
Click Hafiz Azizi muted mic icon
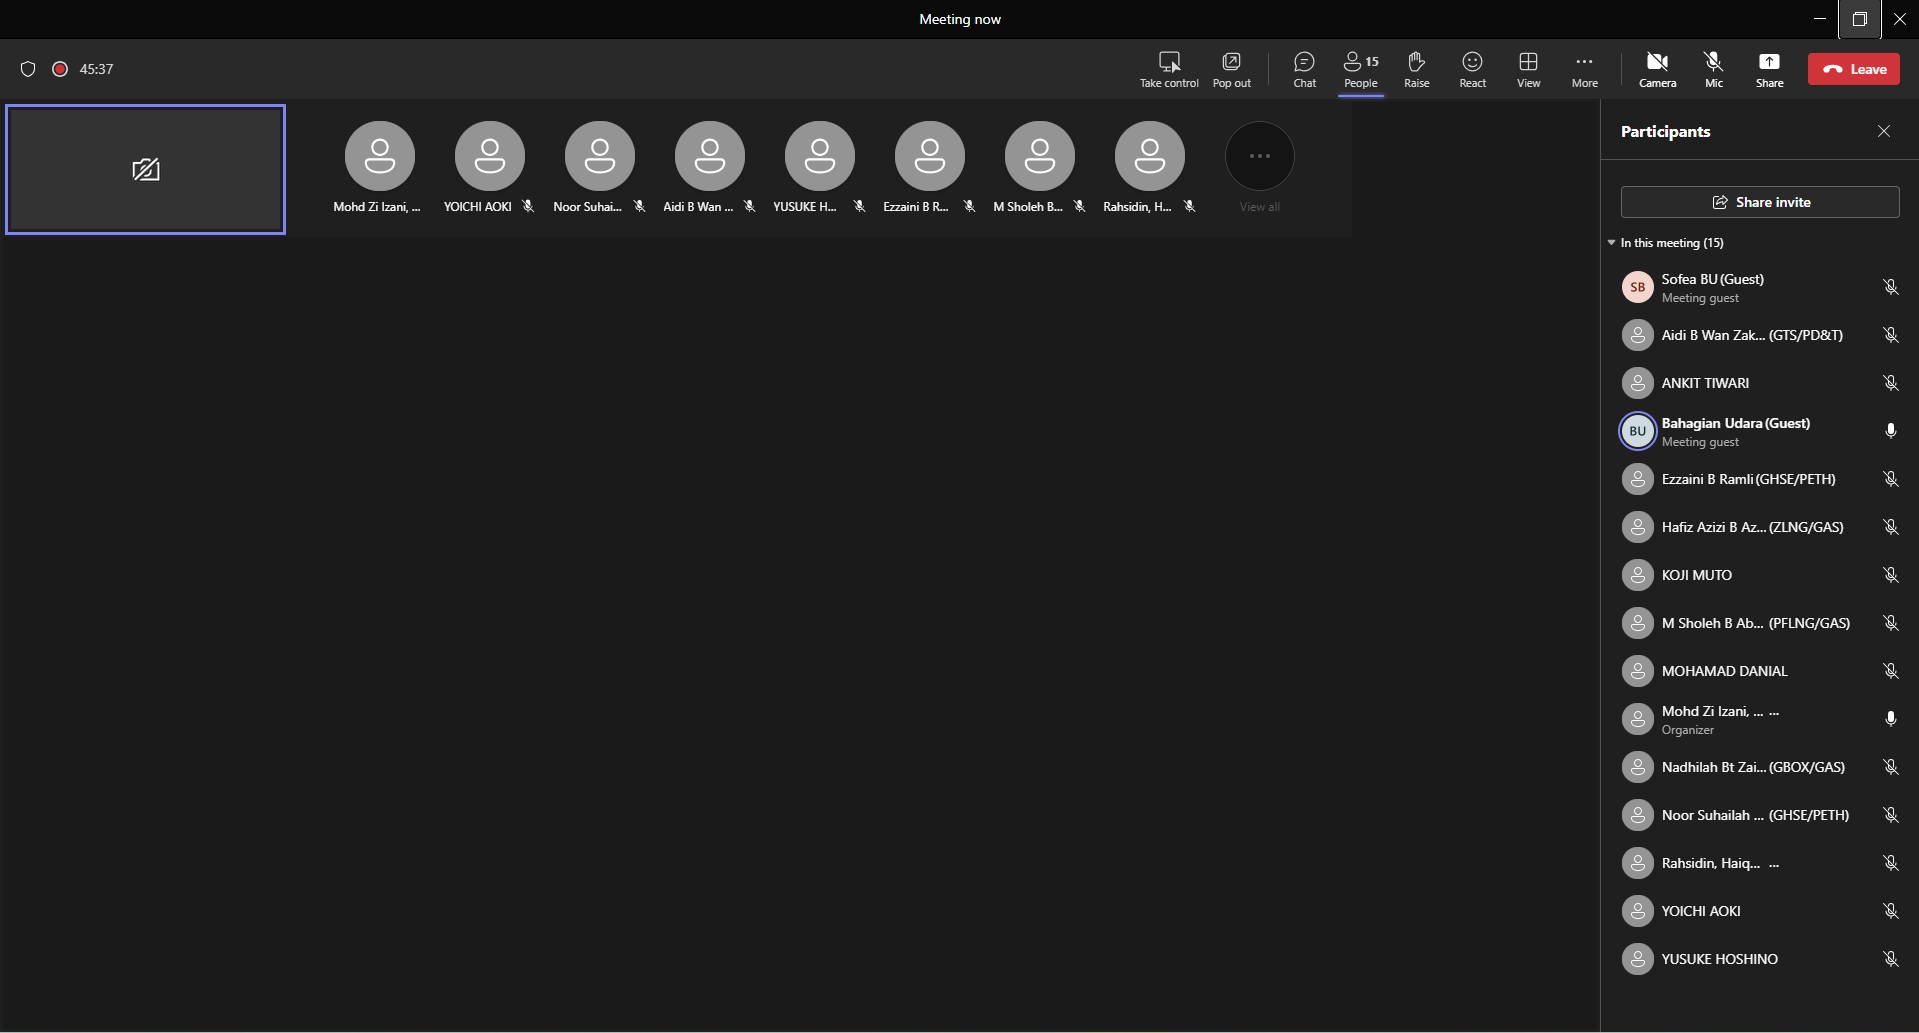[x=1890, y=527]
